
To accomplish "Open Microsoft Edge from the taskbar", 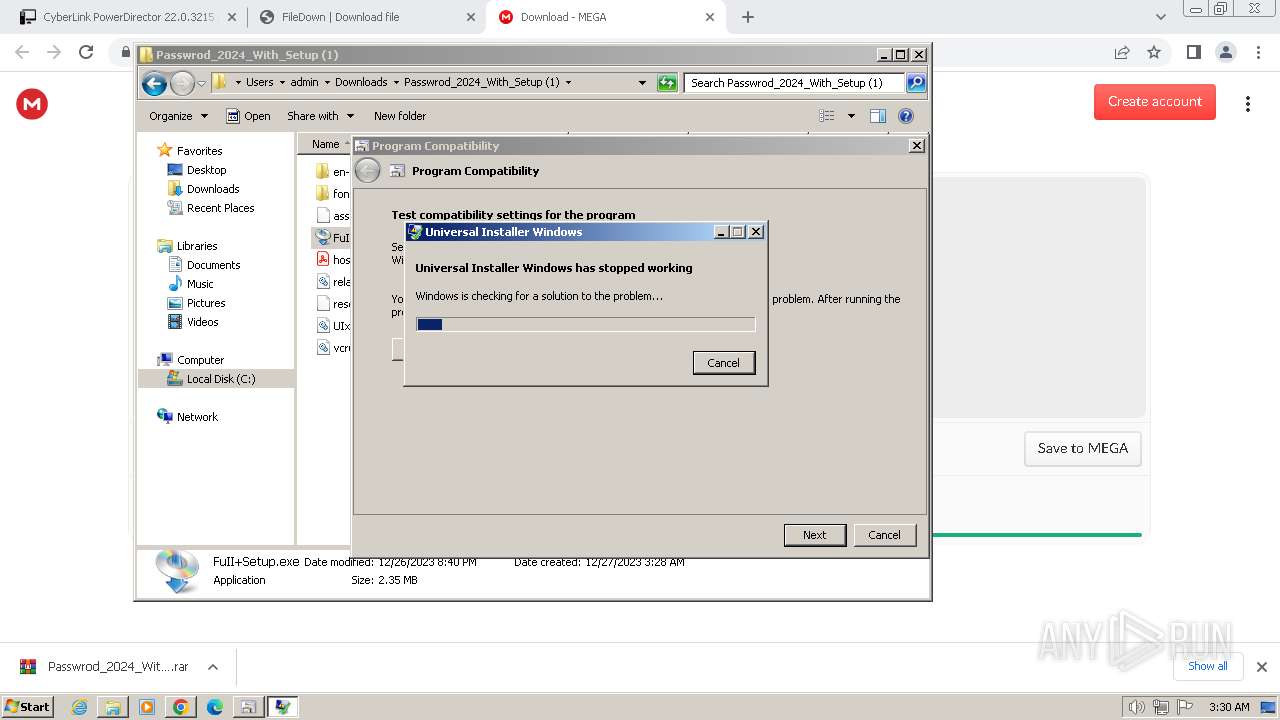I will coord(215,707).
